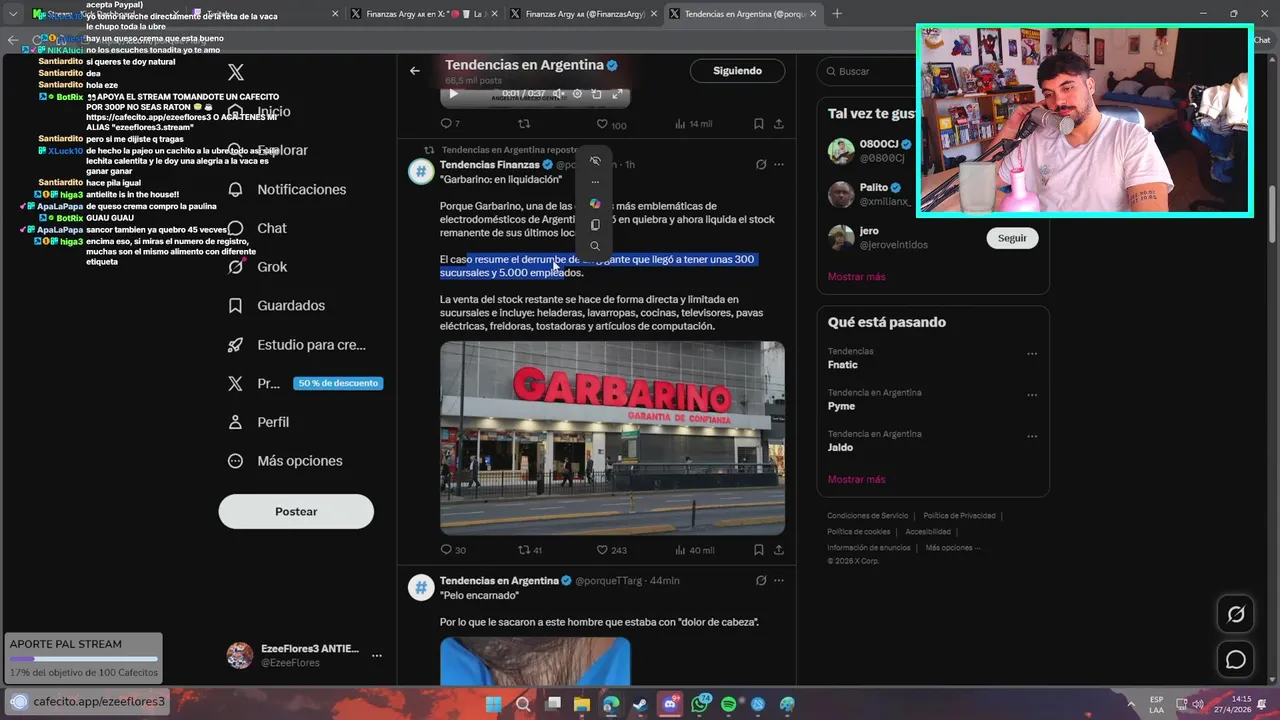Open WhatsApp from the taskbar
This screenshot has width=1280, height=720.
click(700, 704)
